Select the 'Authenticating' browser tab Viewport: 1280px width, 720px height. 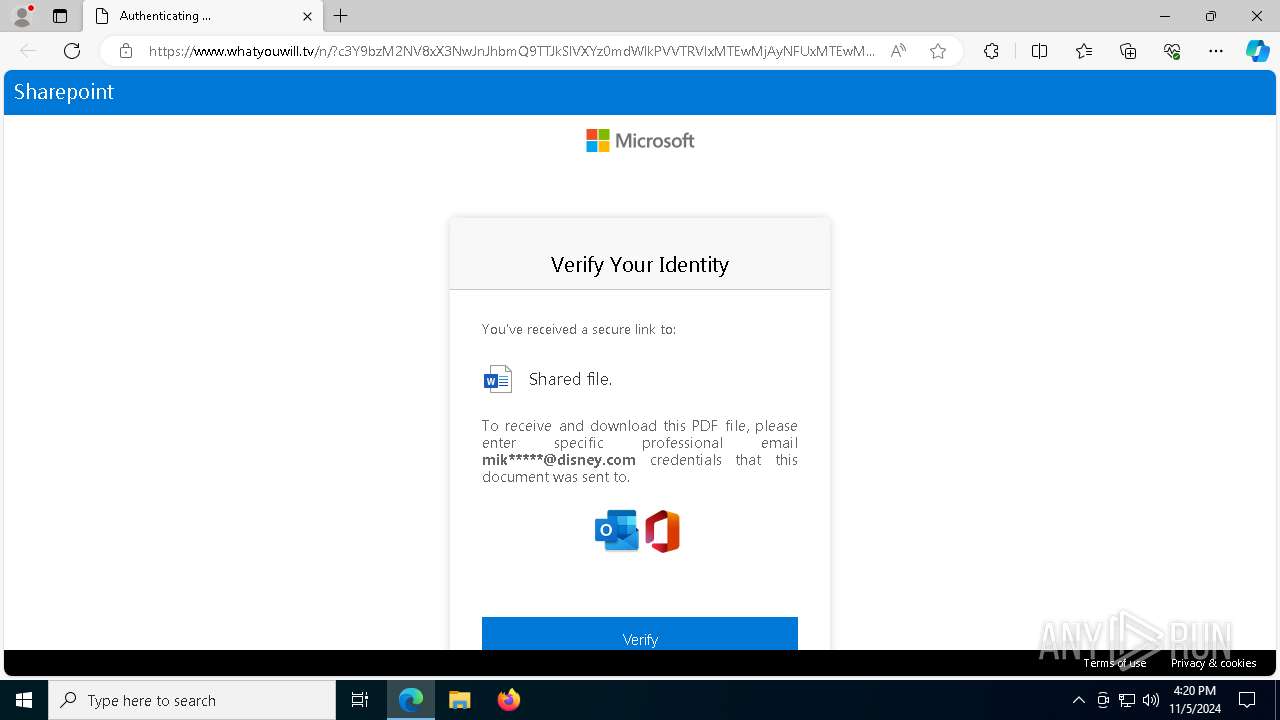[202, 16]
